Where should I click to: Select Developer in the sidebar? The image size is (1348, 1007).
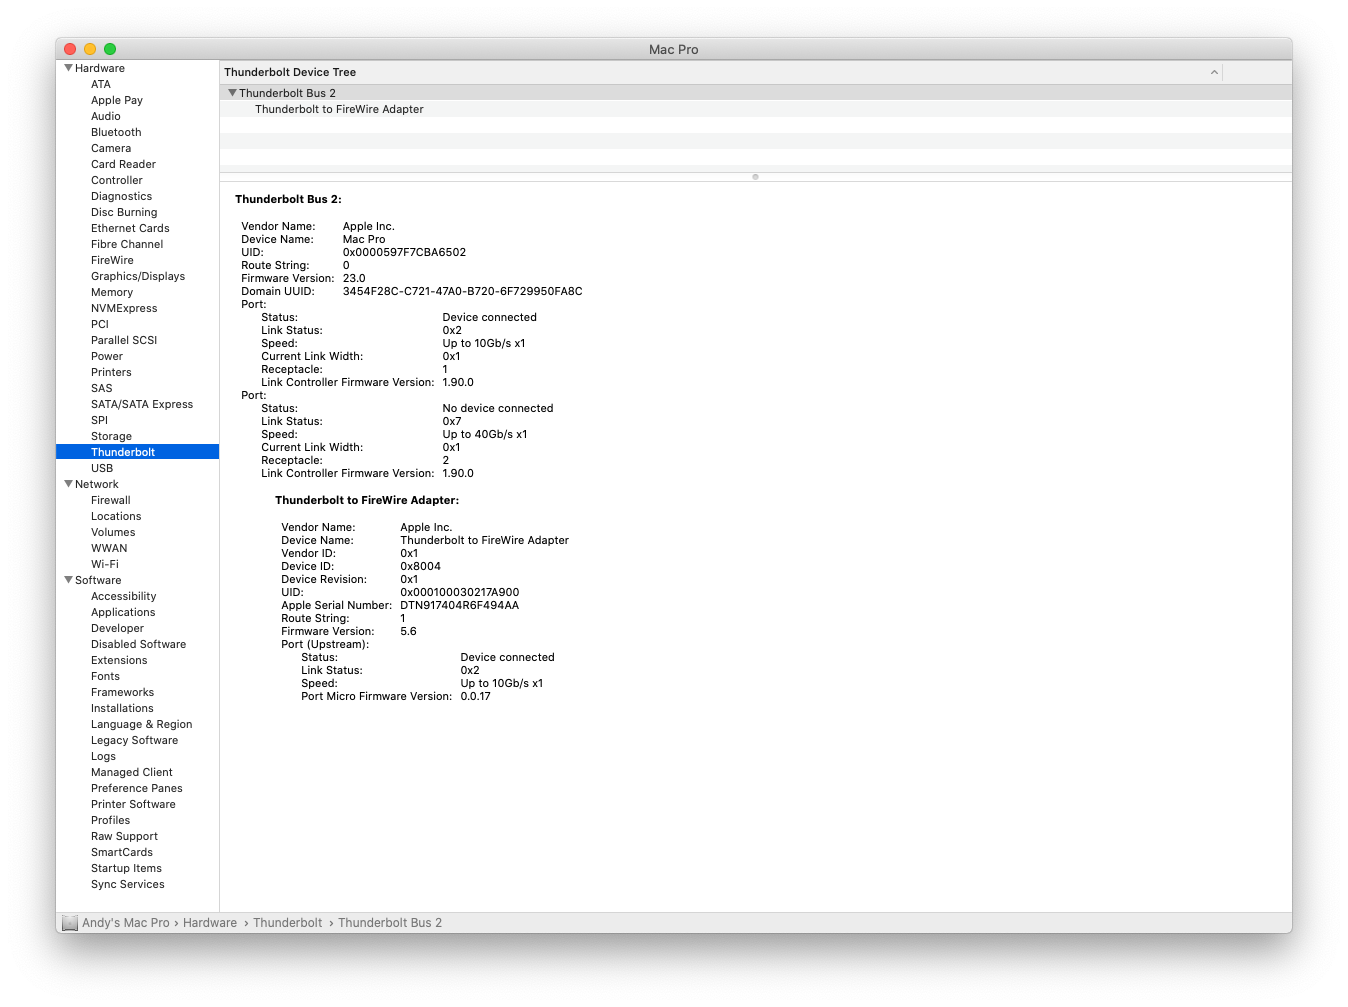[x=117, y=628]
